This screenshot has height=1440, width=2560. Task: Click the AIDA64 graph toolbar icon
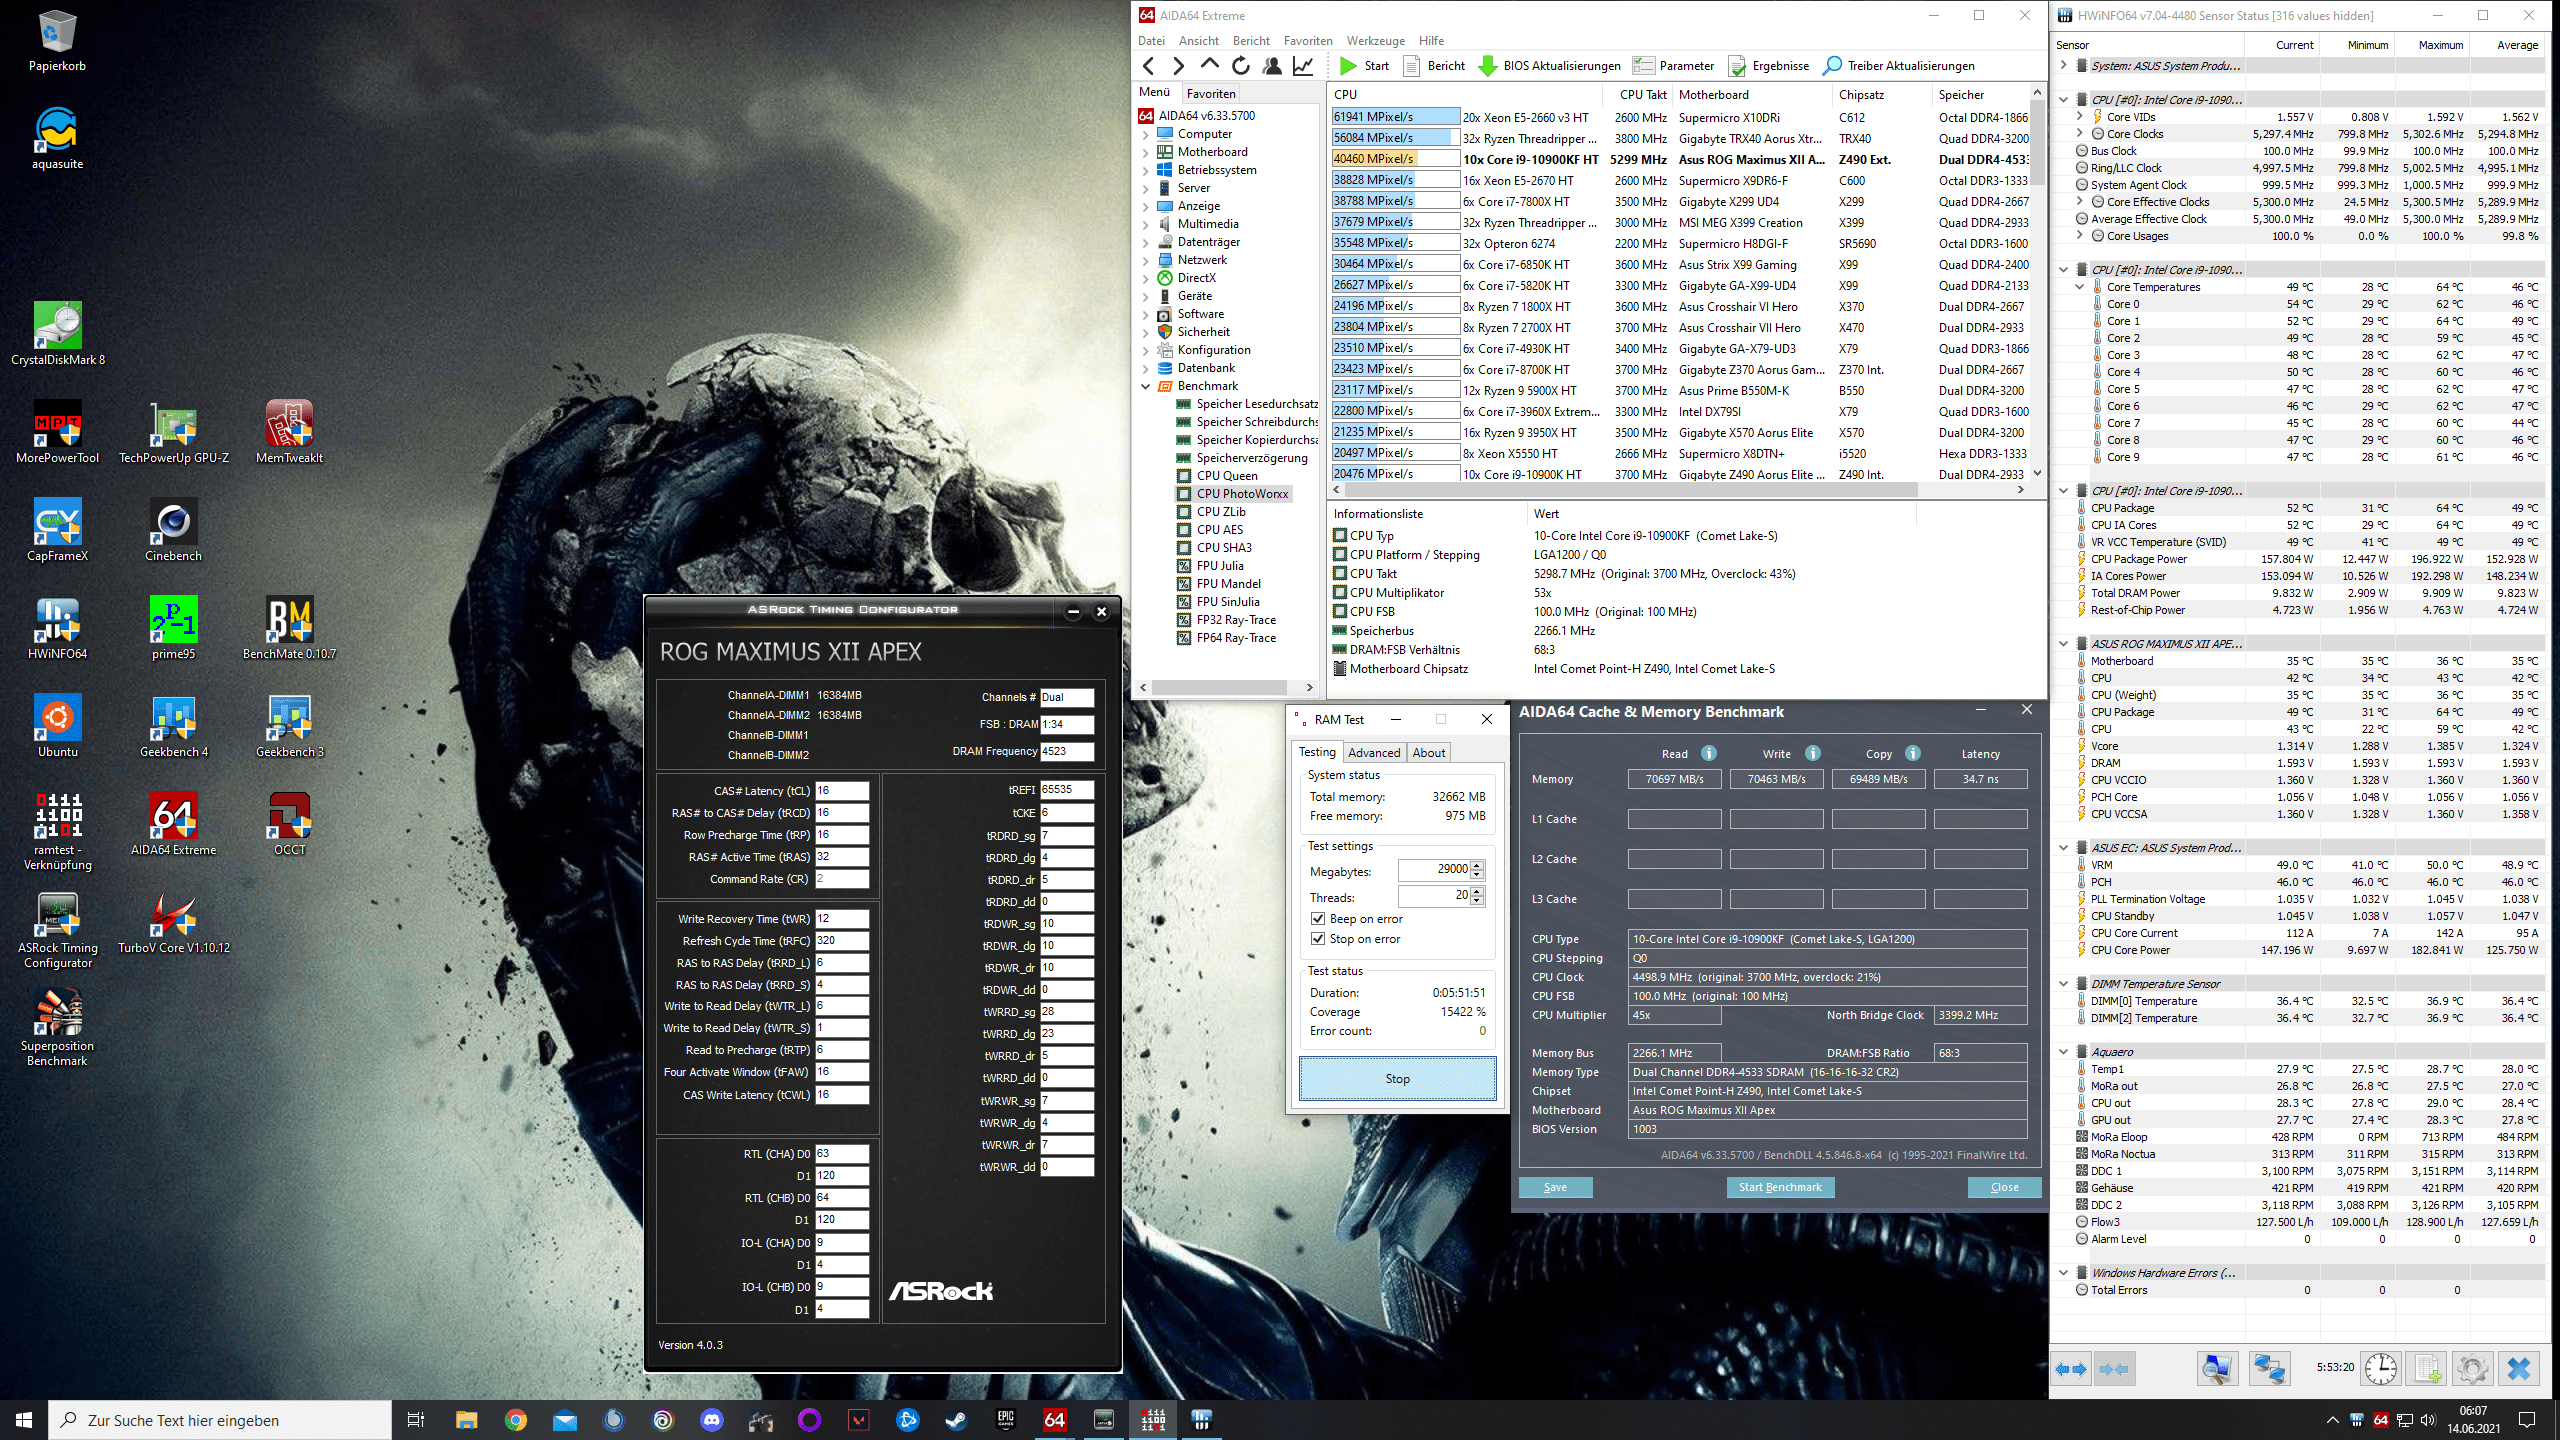click(1302, 66)
